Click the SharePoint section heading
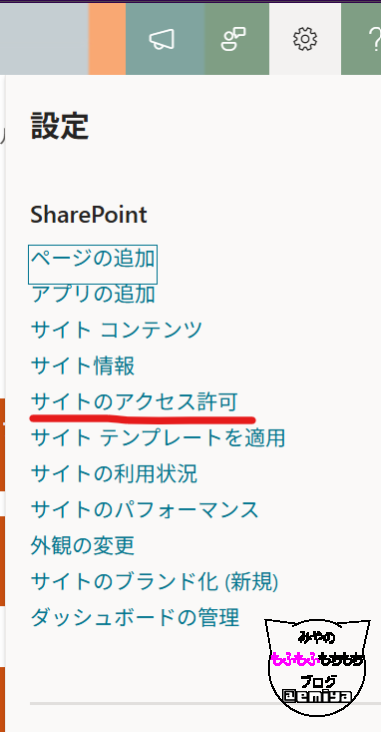The width and height of the screenshot is (381, 732). click(89, 215)
